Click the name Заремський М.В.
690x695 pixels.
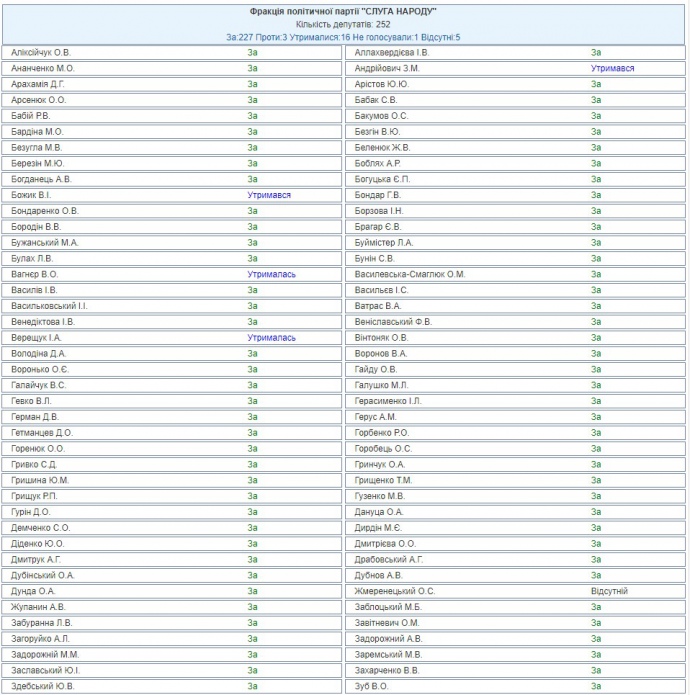[x=388, y=655]
